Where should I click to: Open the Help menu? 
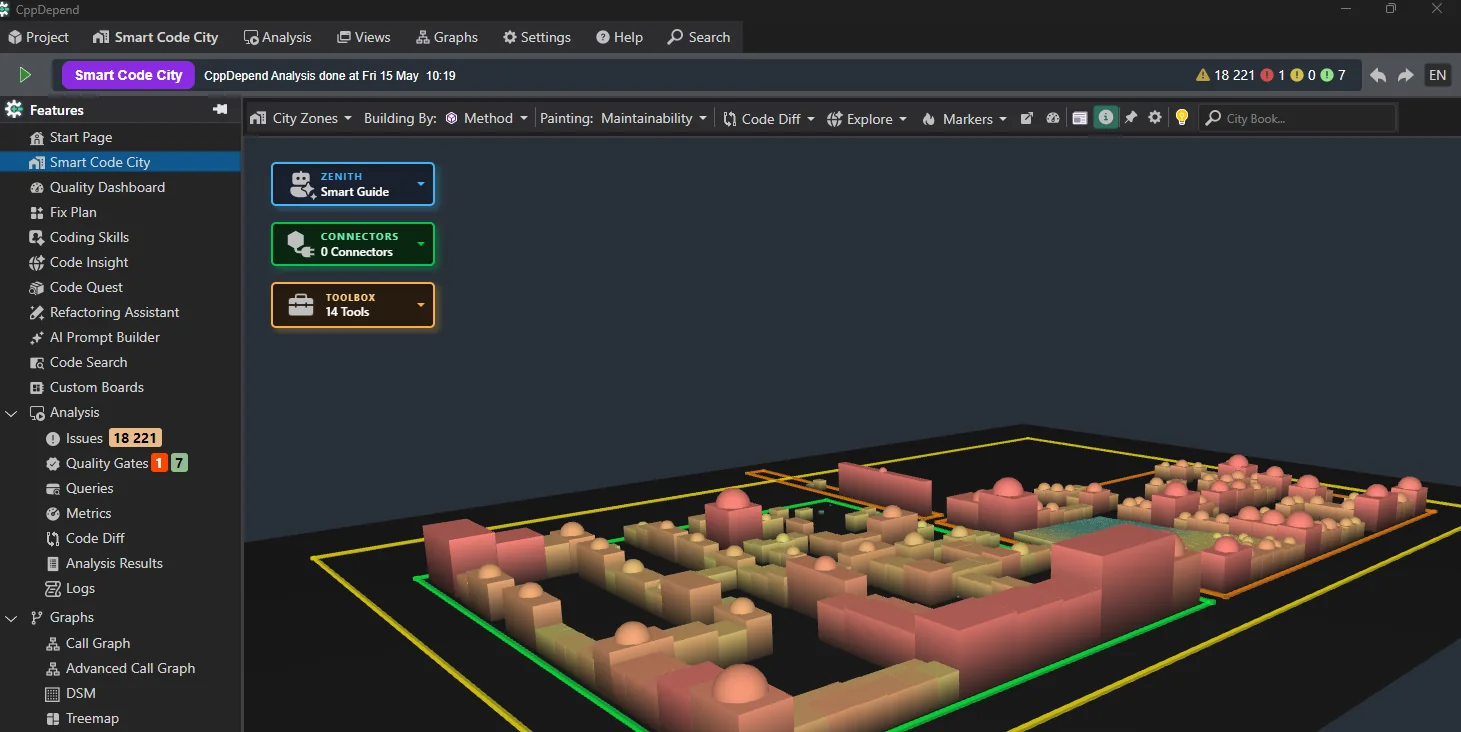[x=620, y=37]
